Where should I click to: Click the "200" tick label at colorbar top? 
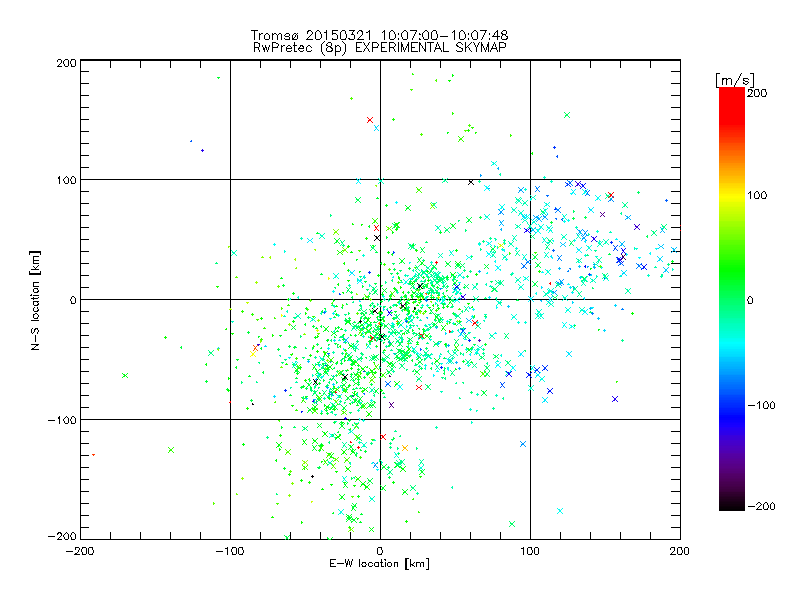tap(757, 92)
